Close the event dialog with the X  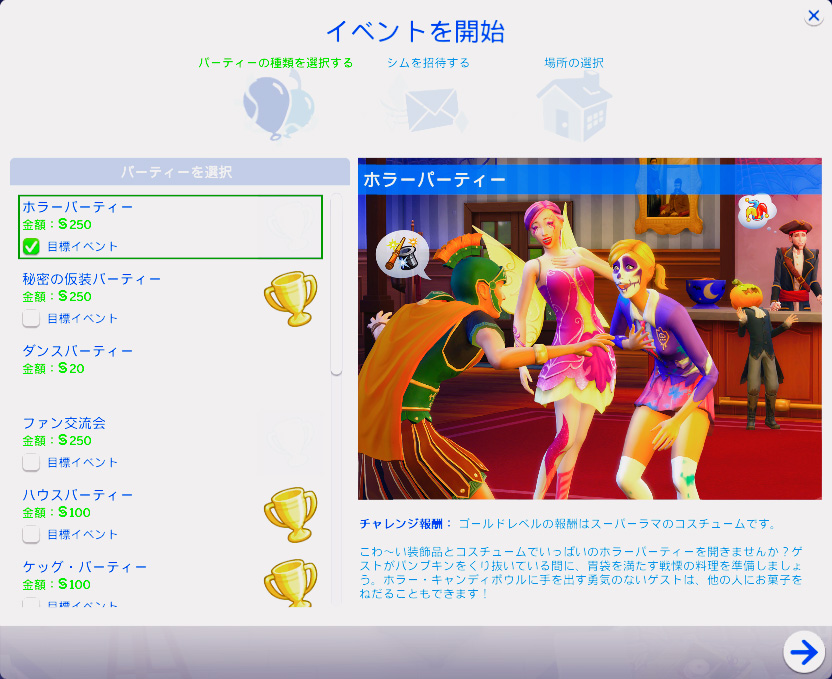[814, 15]
